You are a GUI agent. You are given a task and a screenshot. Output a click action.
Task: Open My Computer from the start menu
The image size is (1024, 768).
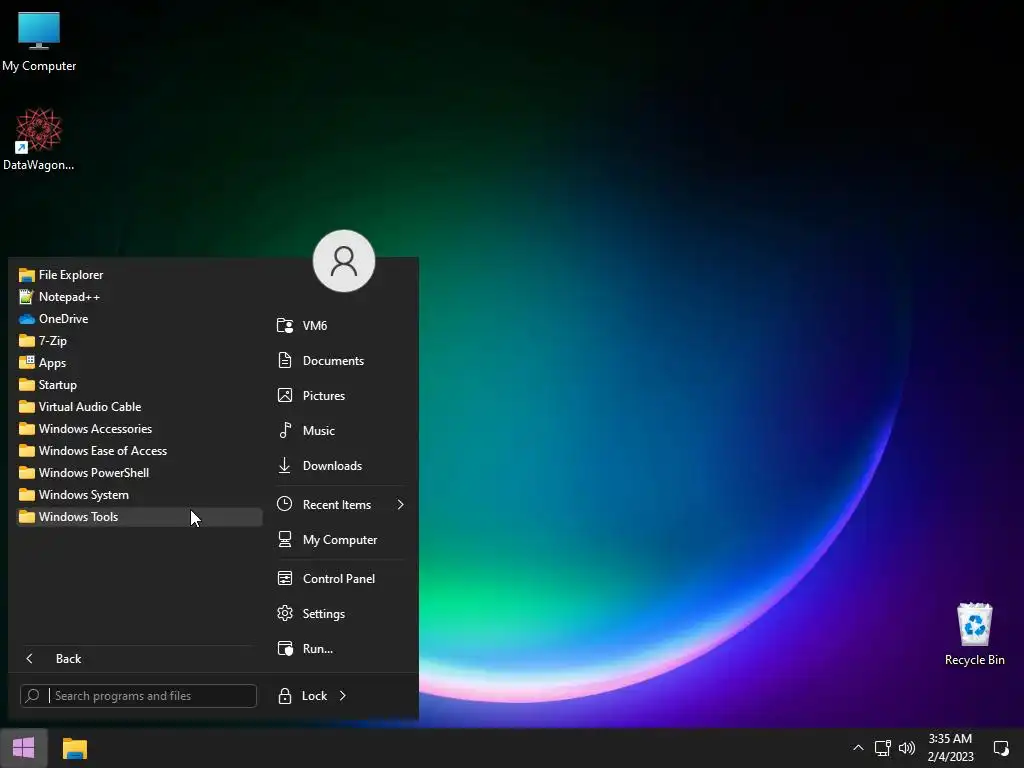coord(342,539)
